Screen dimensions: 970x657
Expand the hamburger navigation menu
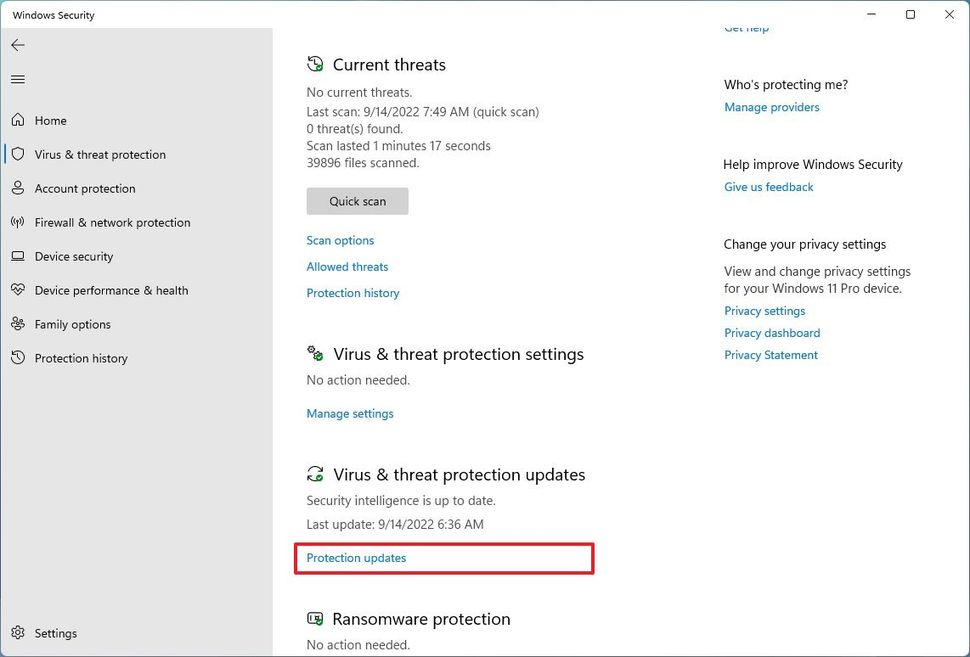(x=18, y=79)
